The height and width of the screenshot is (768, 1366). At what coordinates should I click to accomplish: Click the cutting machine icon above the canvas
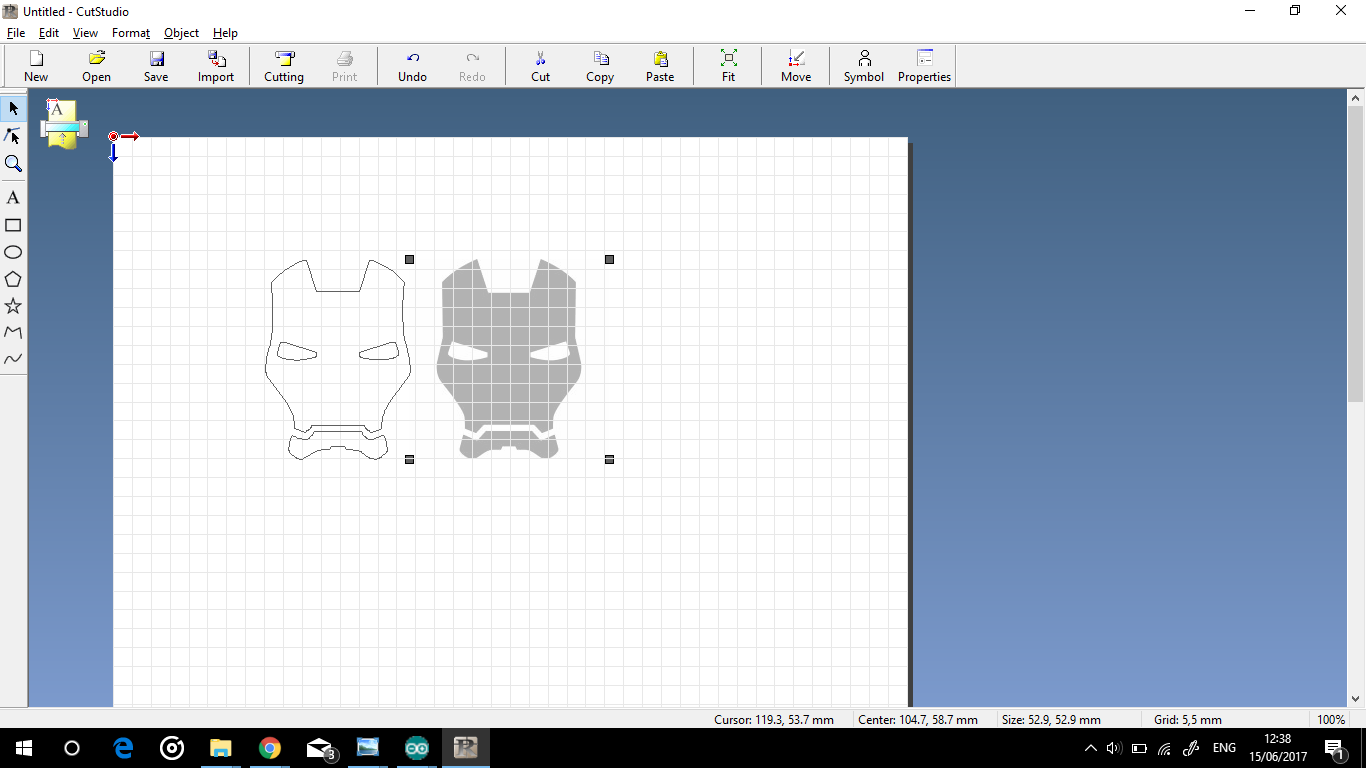click(63, 124)
